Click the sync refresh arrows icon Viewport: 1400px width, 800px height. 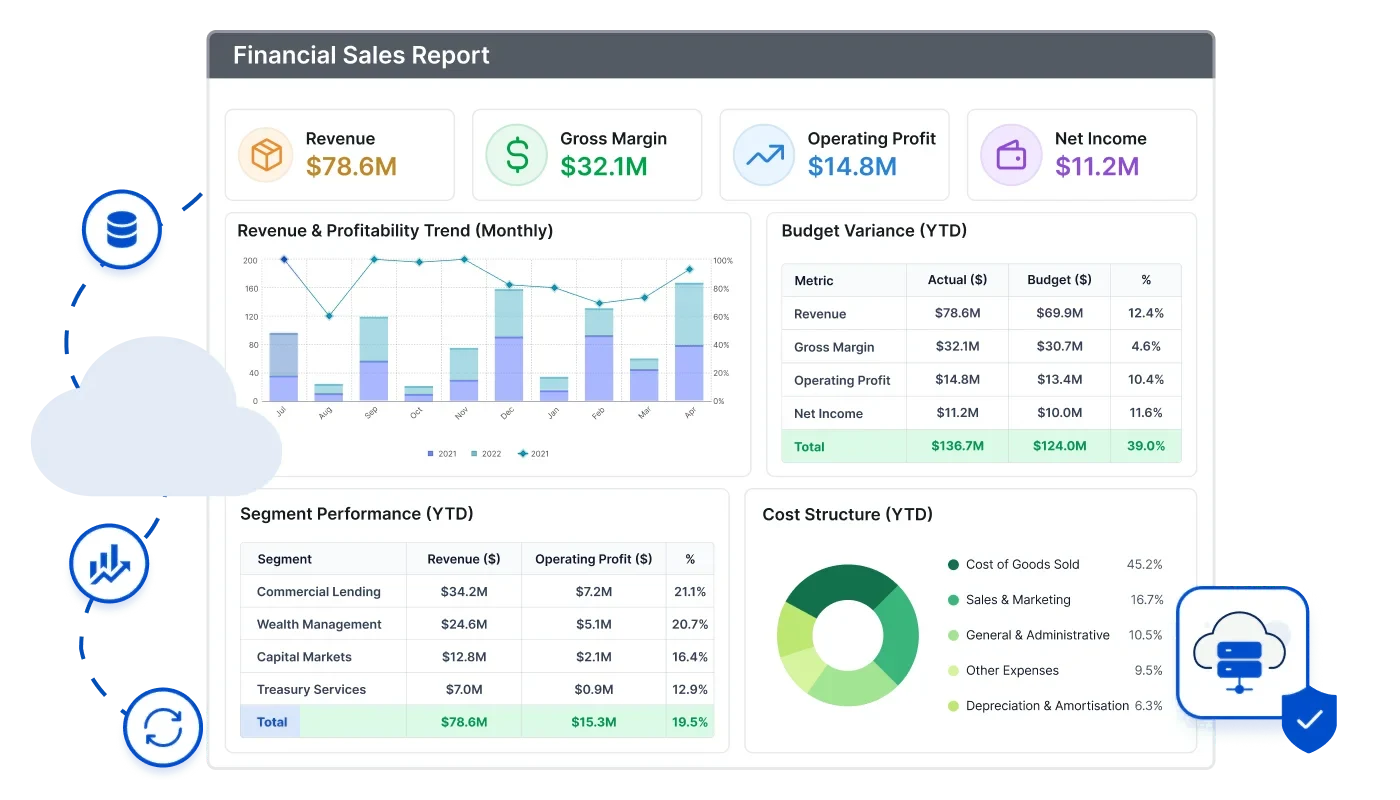point(163,726)
